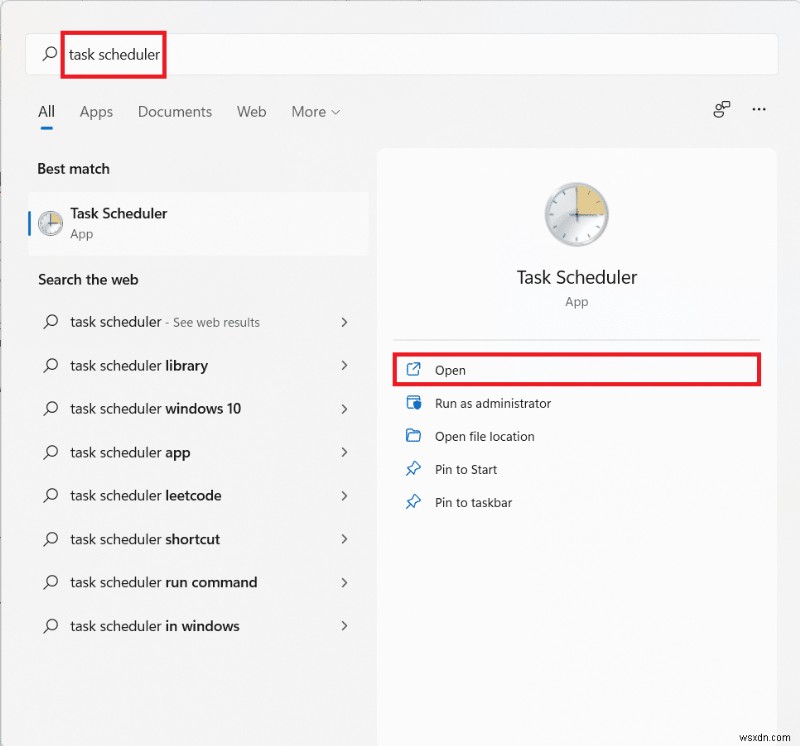The height and width of the screenshot is (746, 800).
Task: Expand the 'task scheduler library' suggestion chevron
Action: point(344,366)
